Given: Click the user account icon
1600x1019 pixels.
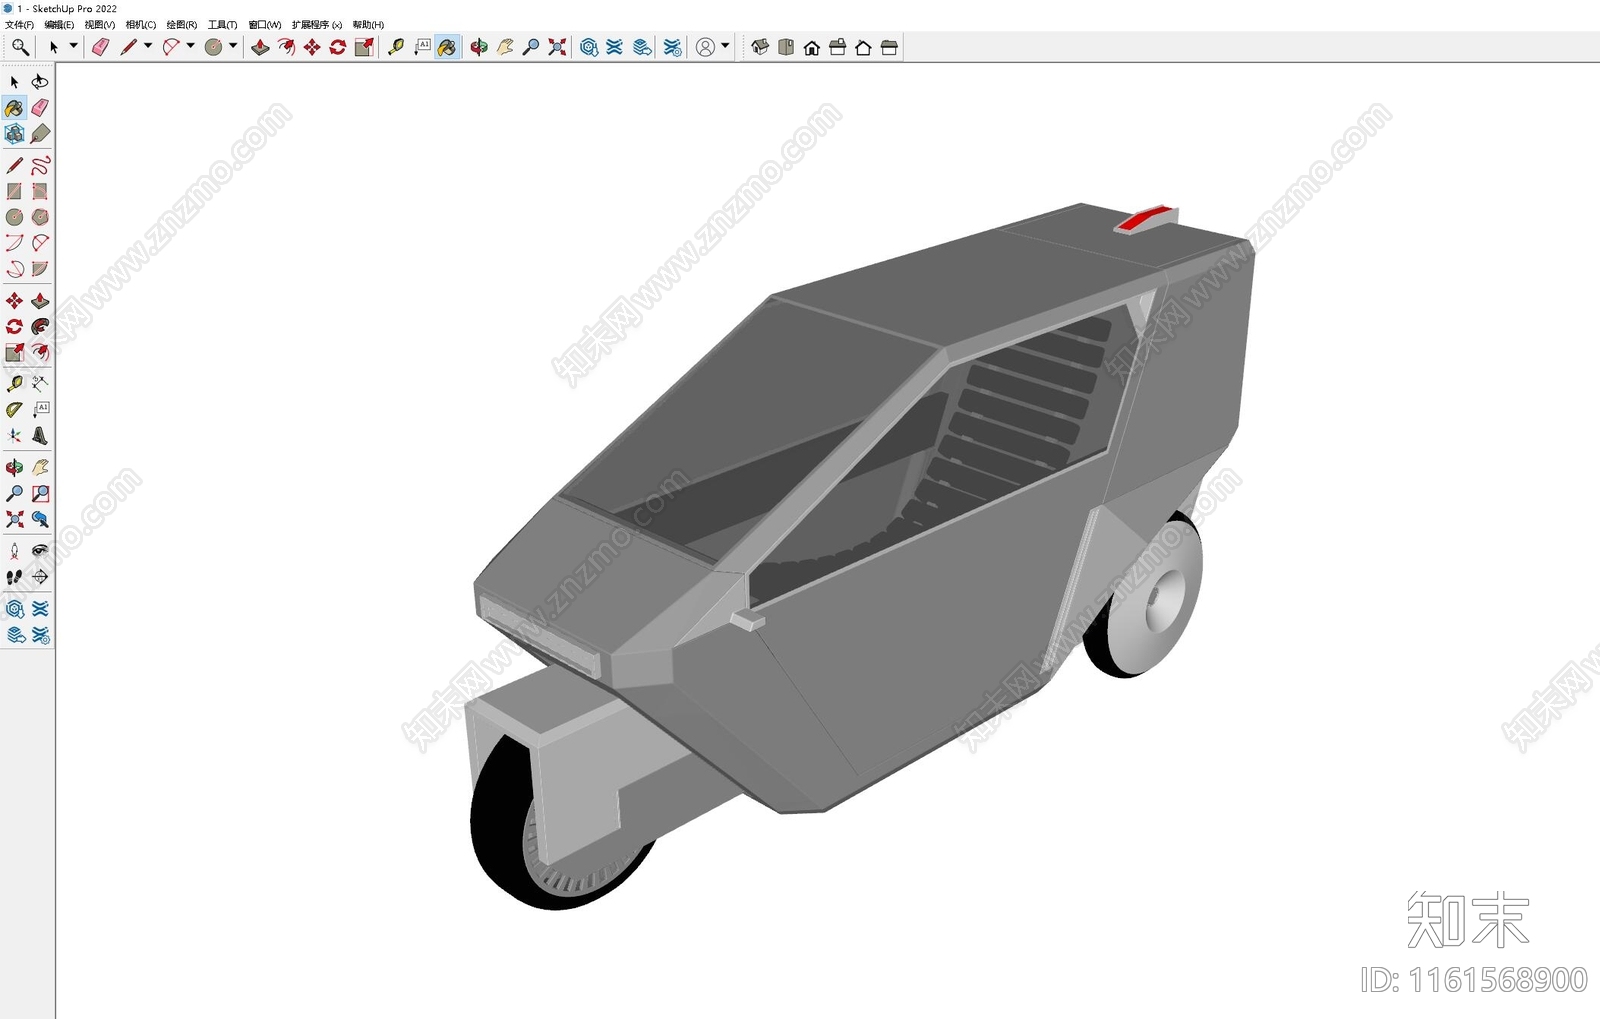Looking at the screenshot, I should click(705, 47).
